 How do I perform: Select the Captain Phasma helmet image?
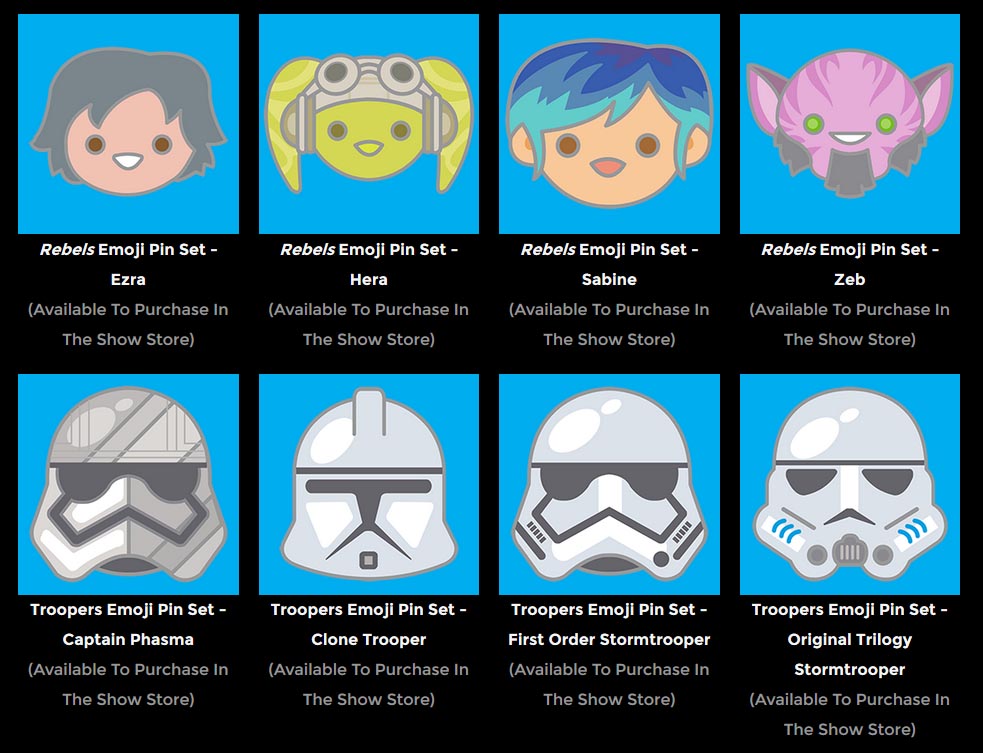129,484
